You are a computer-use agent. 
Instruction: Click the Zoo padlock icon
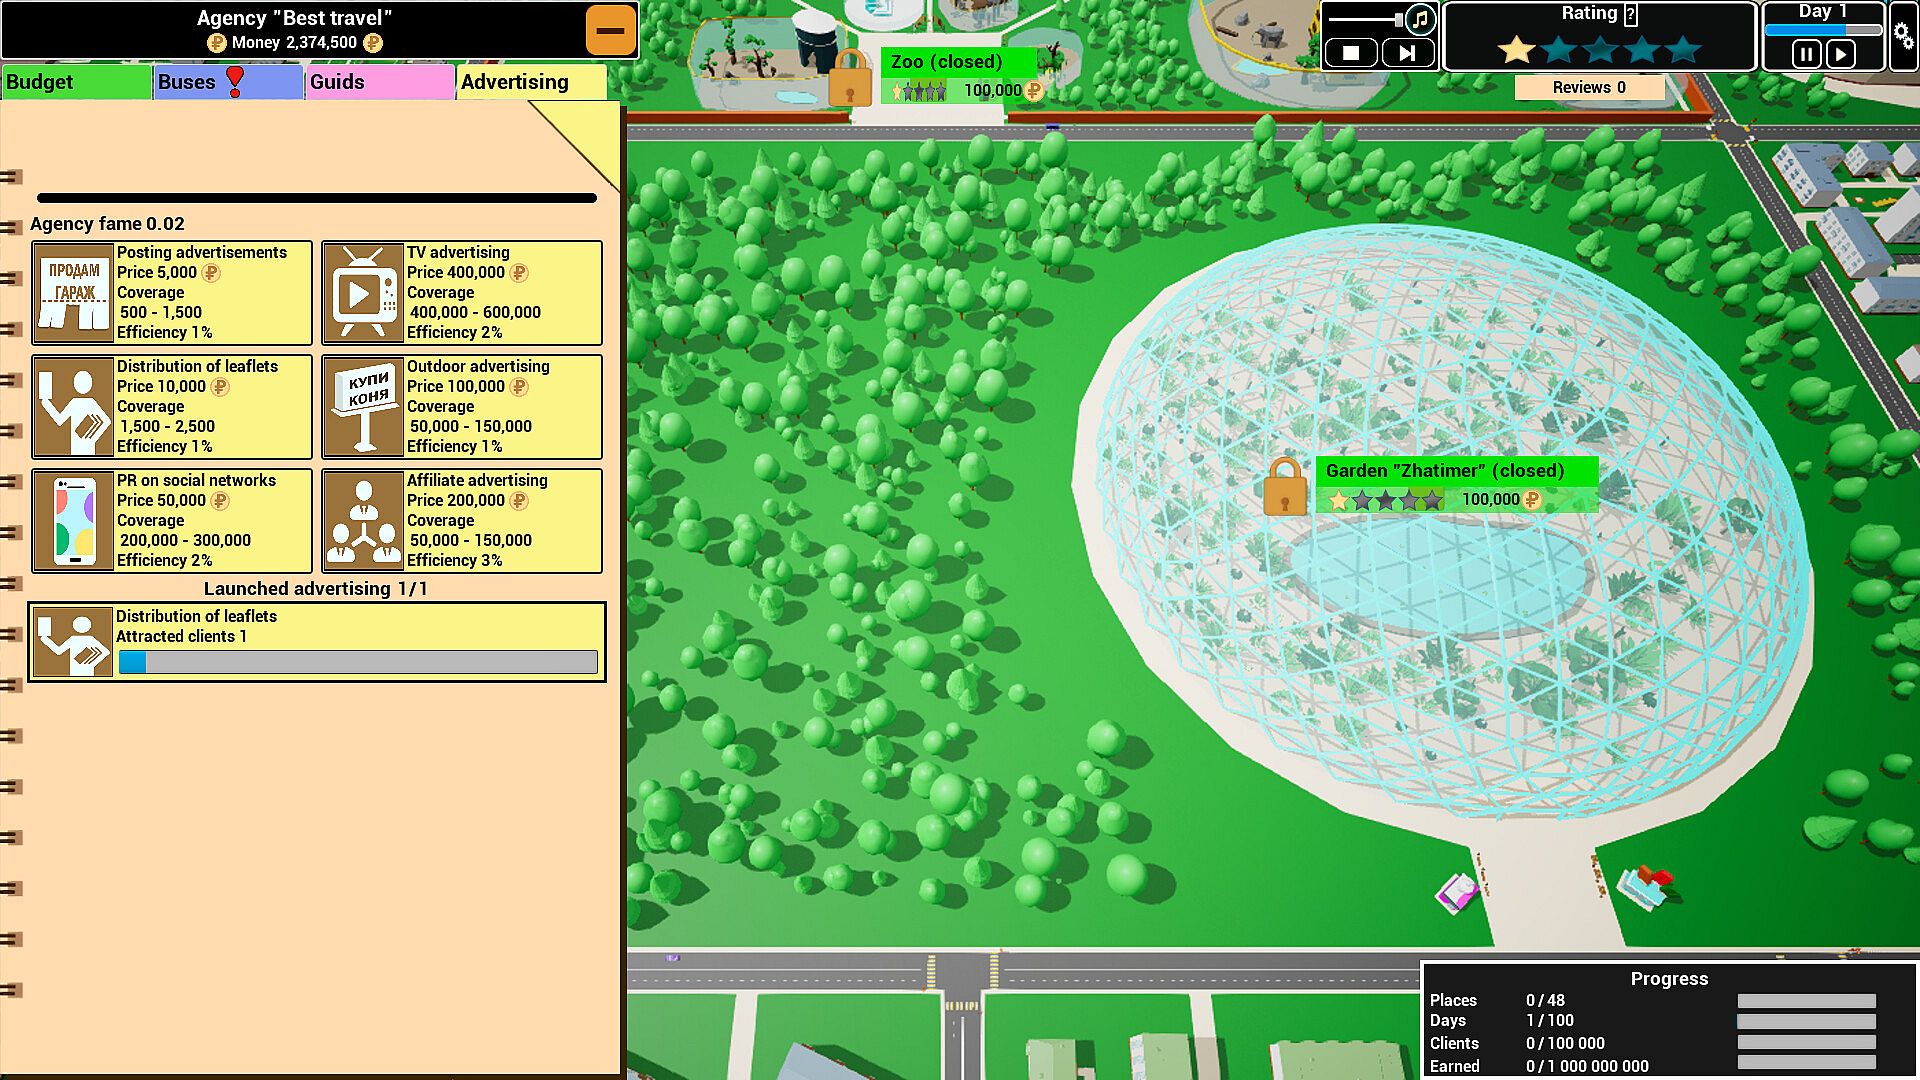pos(850,78)
